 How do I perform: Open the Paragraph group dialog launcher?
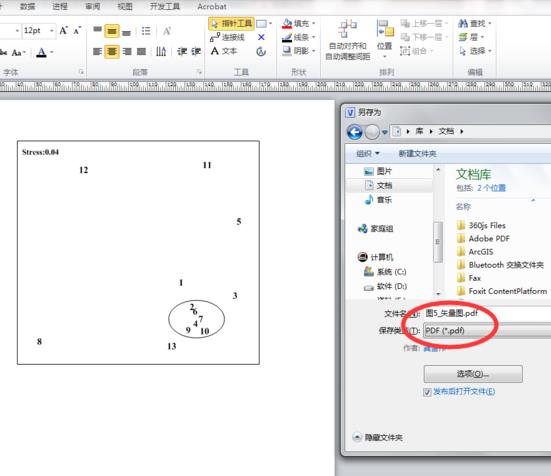click(x=199, y=72)
